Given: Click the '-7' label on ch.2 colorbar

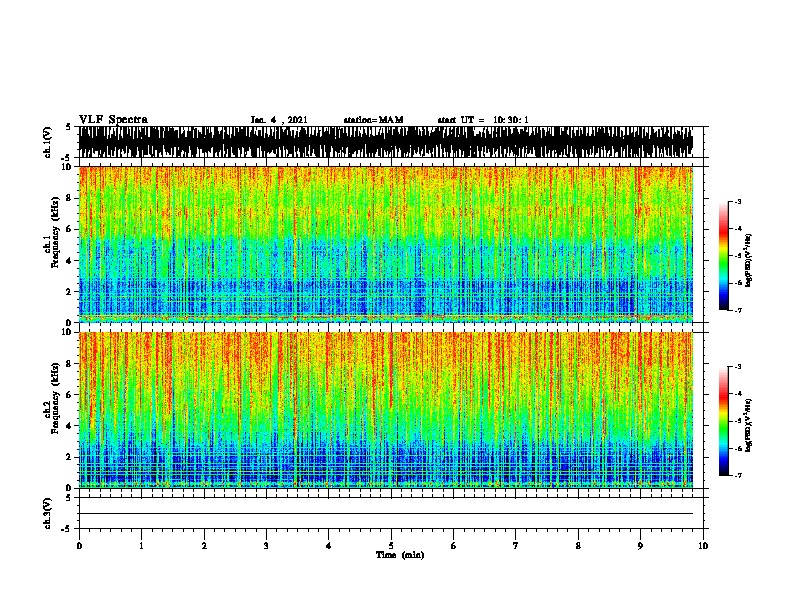Looking at the screenshot, I should point(737,476).
